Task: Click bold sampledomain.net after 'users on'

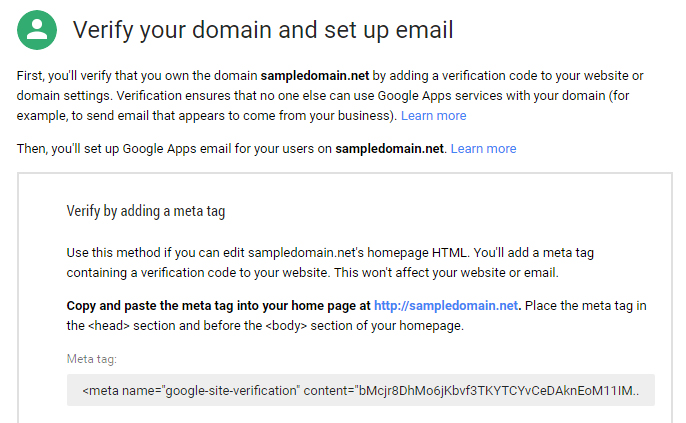Action: (389, 149)
